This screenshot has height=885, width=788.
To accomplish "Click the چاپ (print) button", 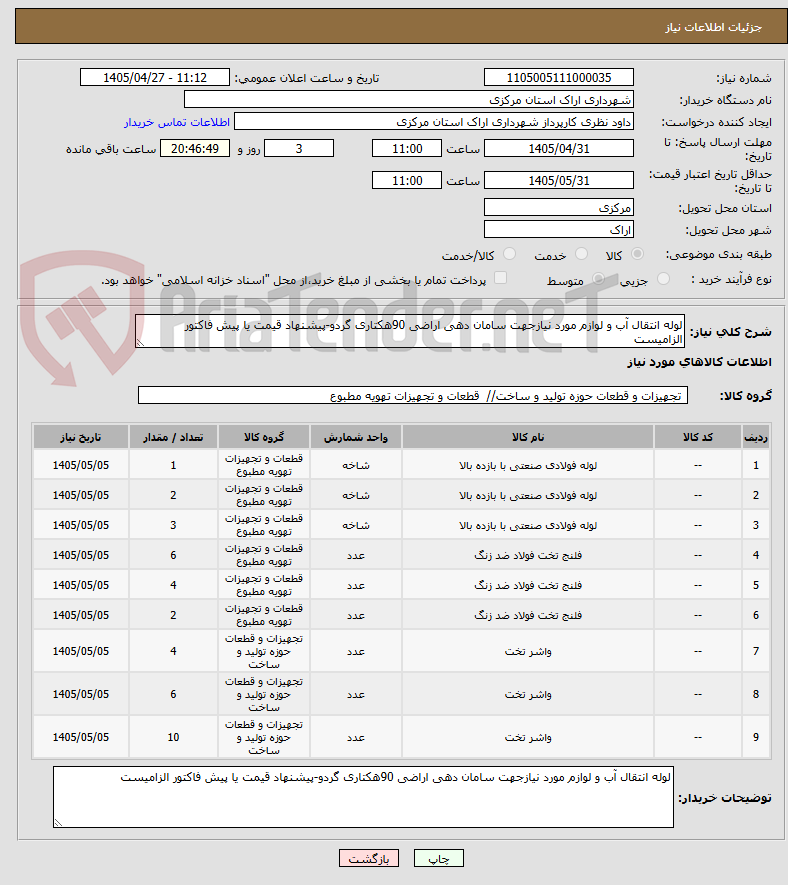I will click(439, 858).
